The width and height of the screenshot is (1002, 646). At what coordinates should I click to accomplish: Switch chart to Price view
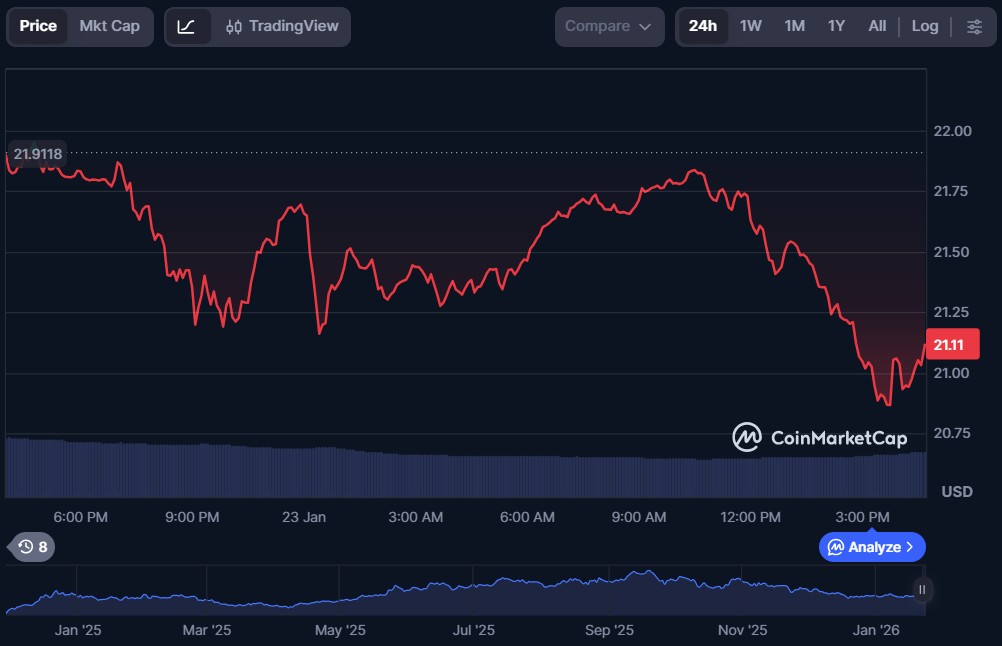[38, 27]
